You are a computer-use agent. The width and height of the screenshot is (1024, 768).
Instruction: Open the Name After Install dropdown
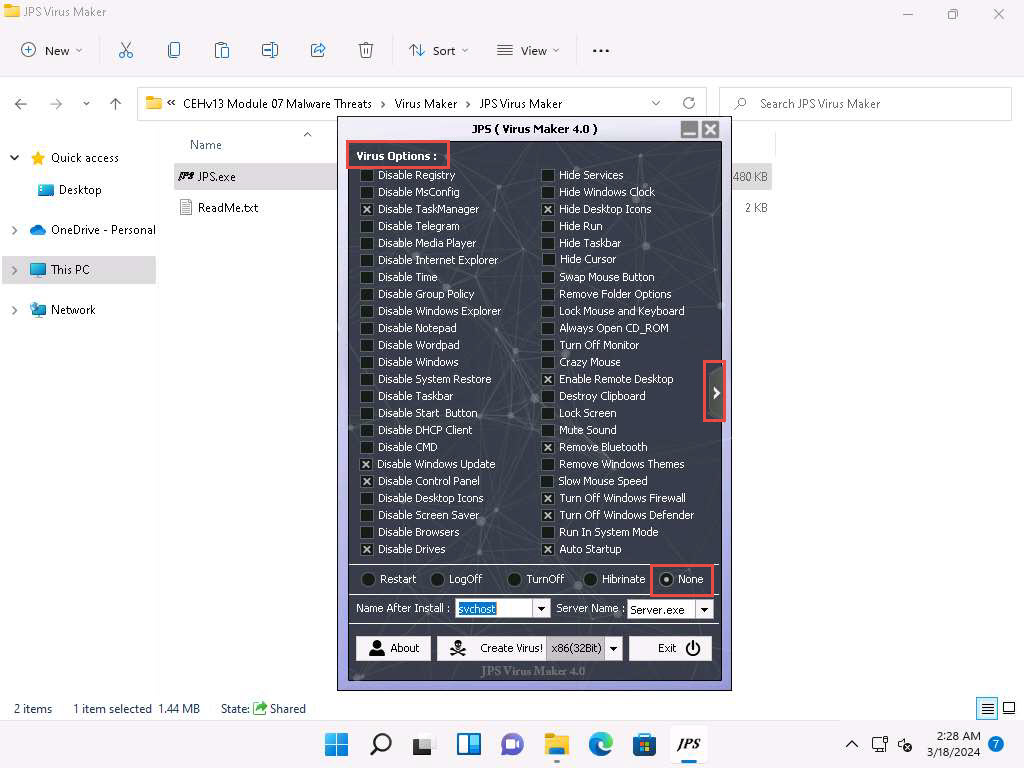pos(541,608)
